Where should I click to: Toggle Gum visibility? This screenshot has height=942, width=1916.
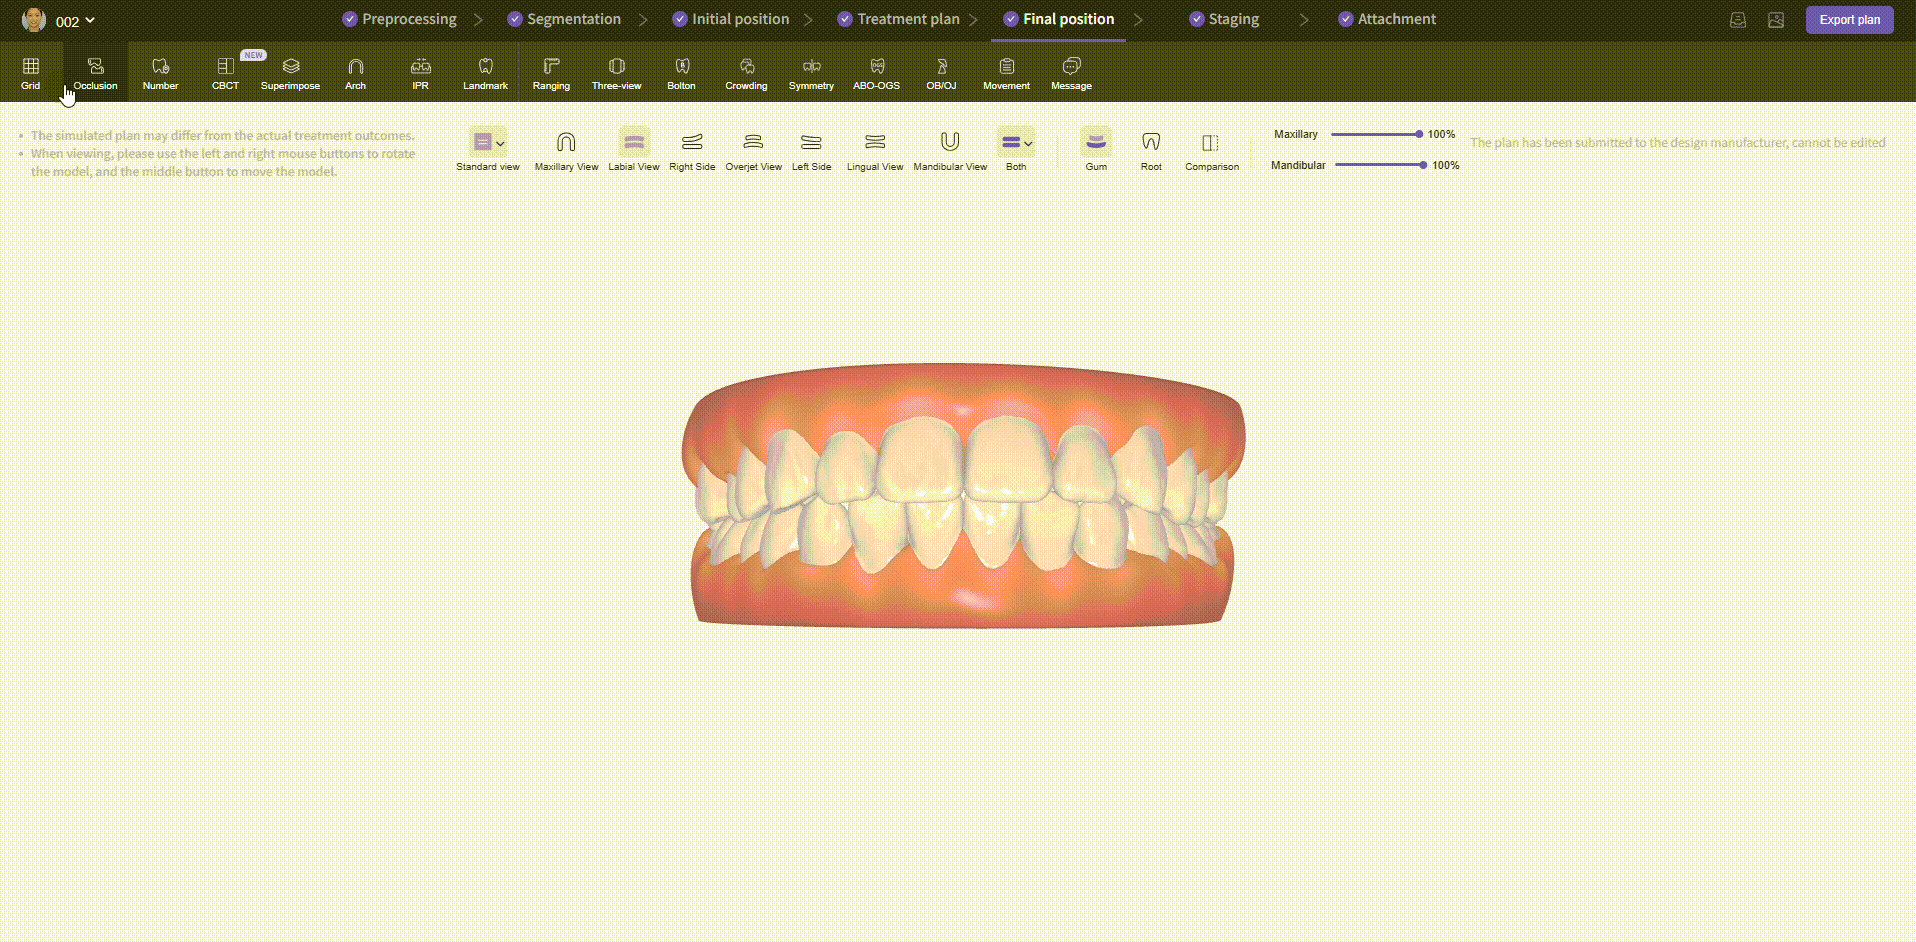pyautogui.click(x=1096, y=151)
